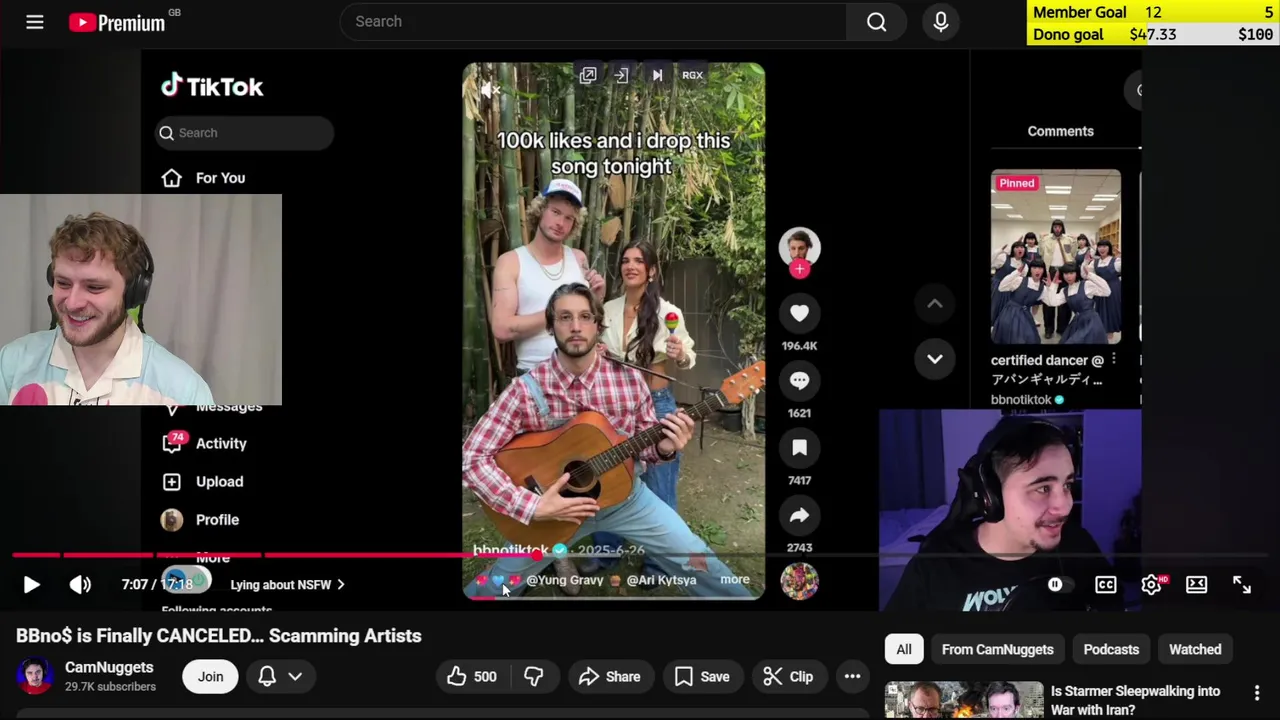Screen dimensions: 1280x720
Task: Open the CamNuggets channel name link
Action: point(109,667)
